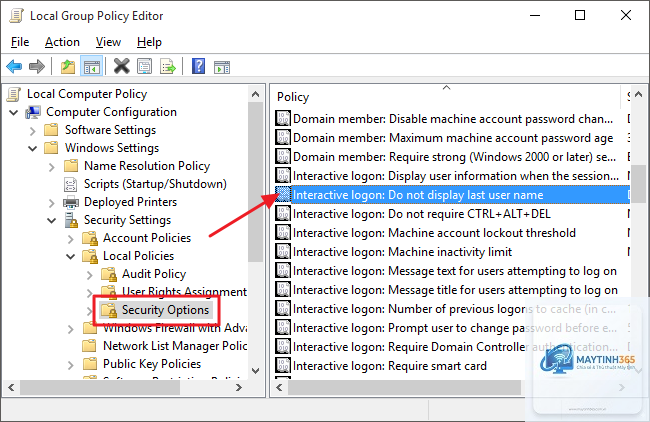650x422 pixels.
Task: Click the Up one level folder icon
Action: point(68,66)
